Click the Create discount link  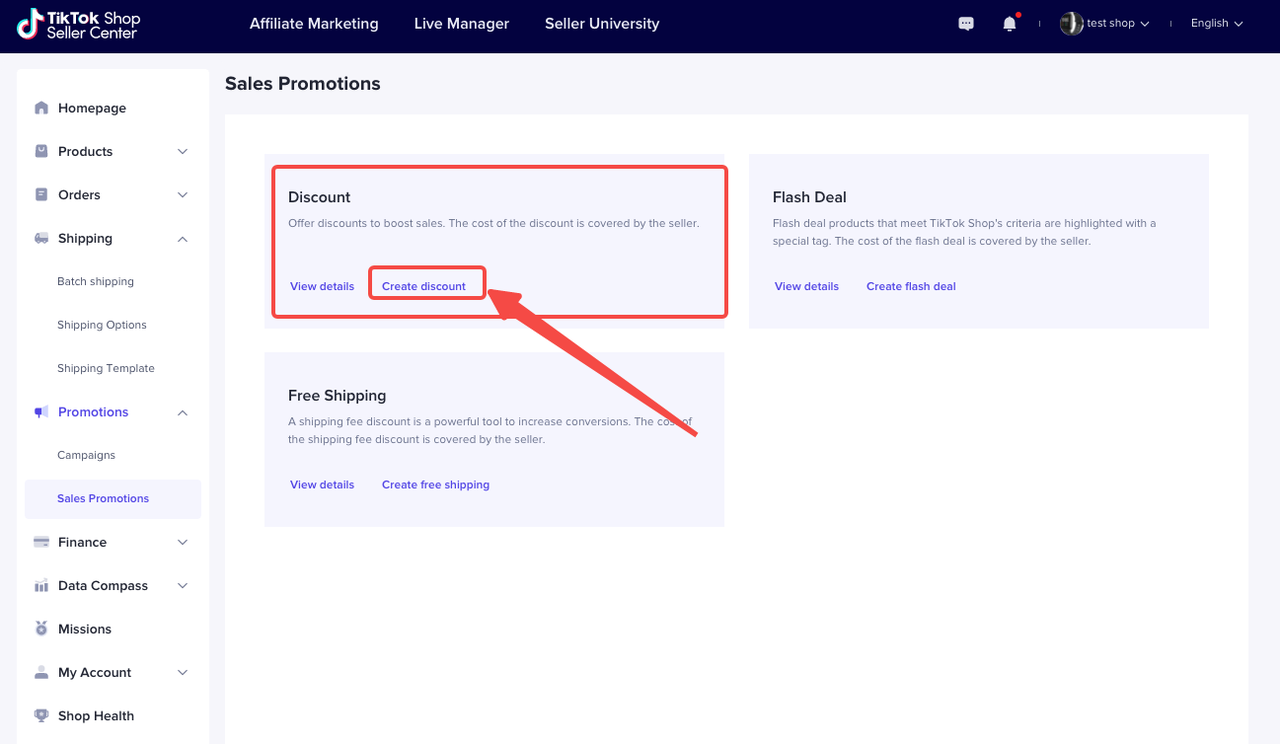click(424, 286)
